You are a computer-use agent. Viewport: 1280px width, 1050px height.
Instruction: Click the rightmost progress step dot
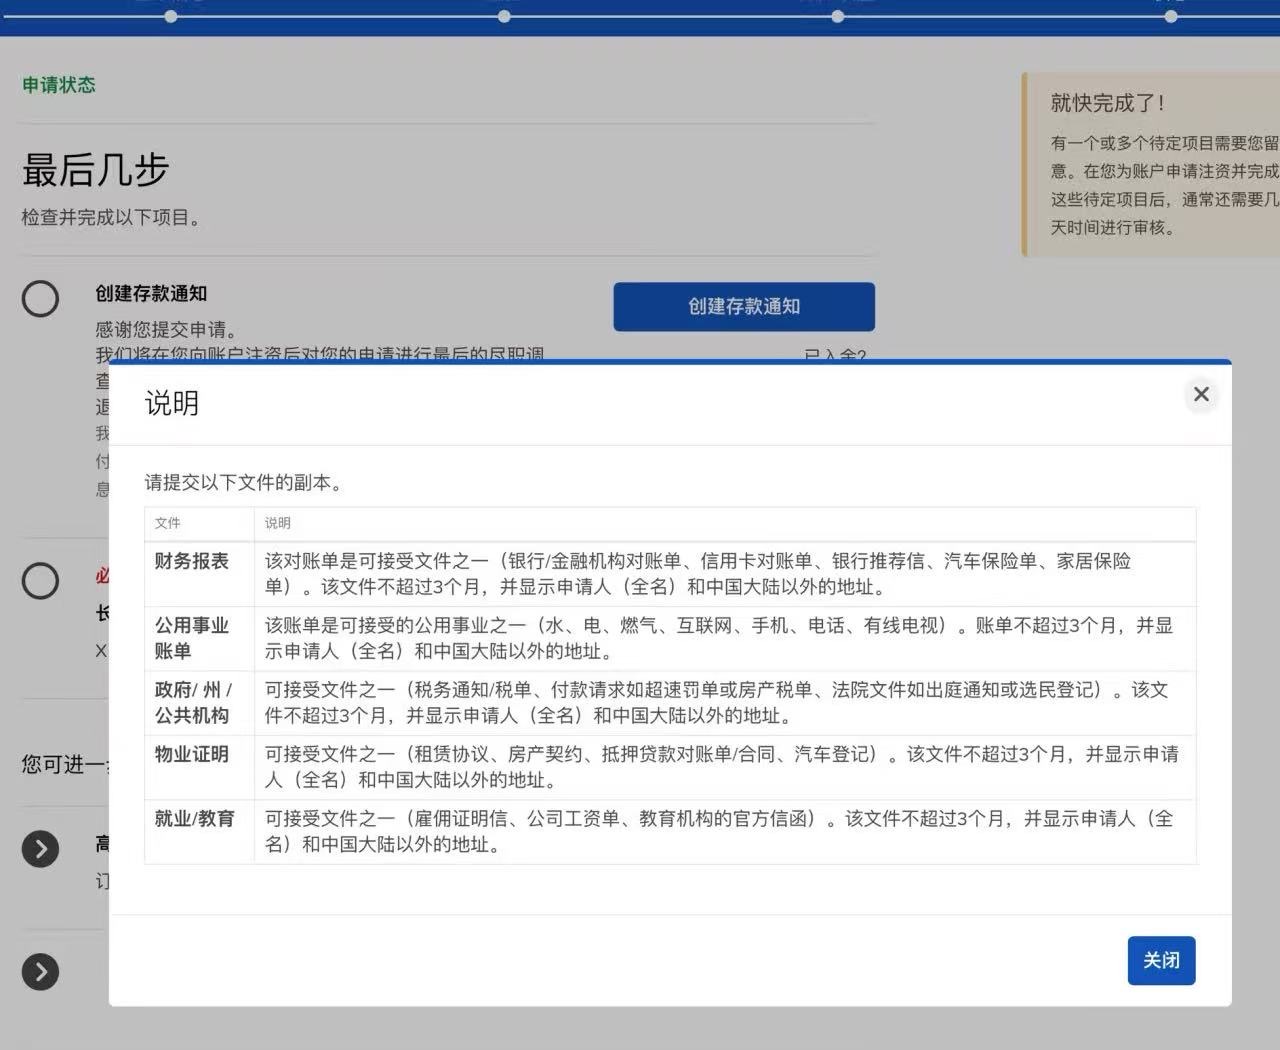click(1170, 16)
